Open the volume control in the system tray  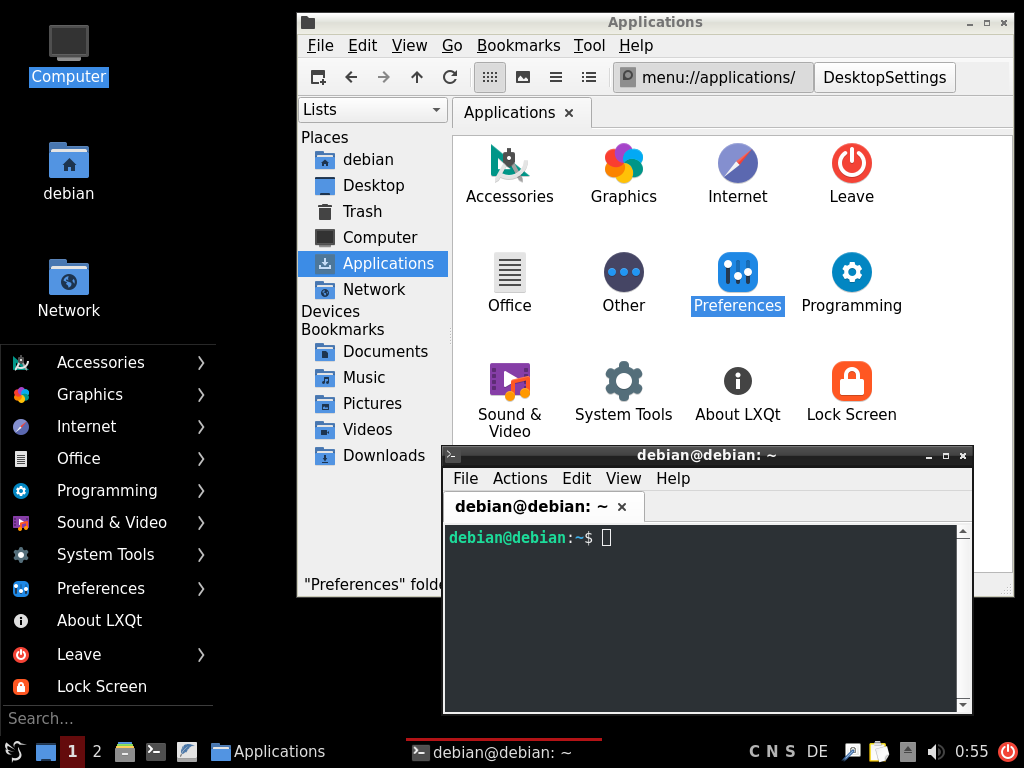click(935, 751)
